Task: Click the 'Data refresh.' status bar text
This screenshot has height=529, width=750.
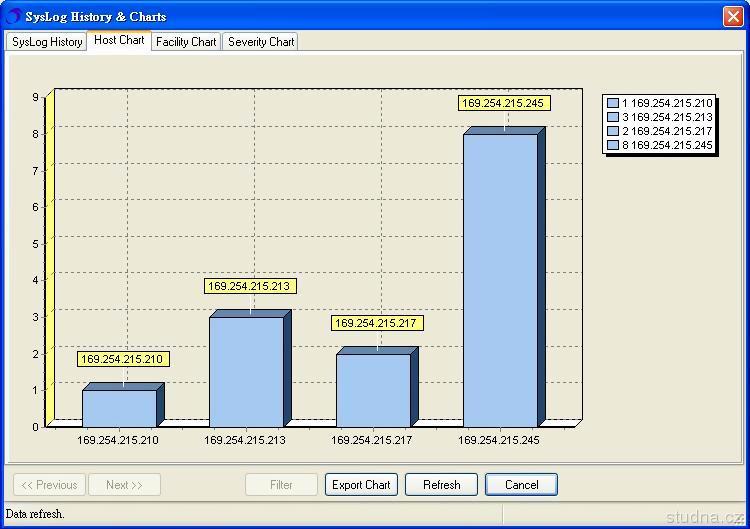Action: tap(35, 514)
